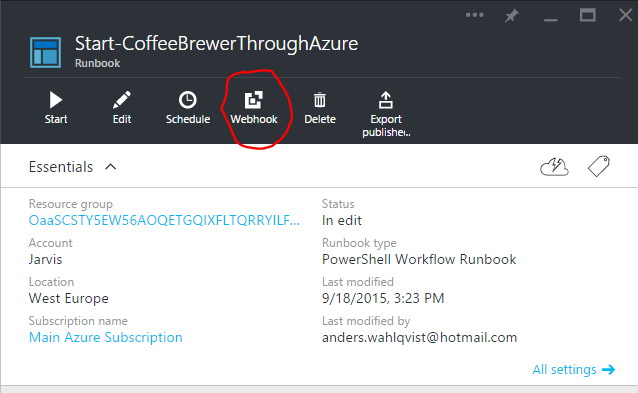Click the Runbook subtitle under the title
638x393 pixels.
point(97,63)
